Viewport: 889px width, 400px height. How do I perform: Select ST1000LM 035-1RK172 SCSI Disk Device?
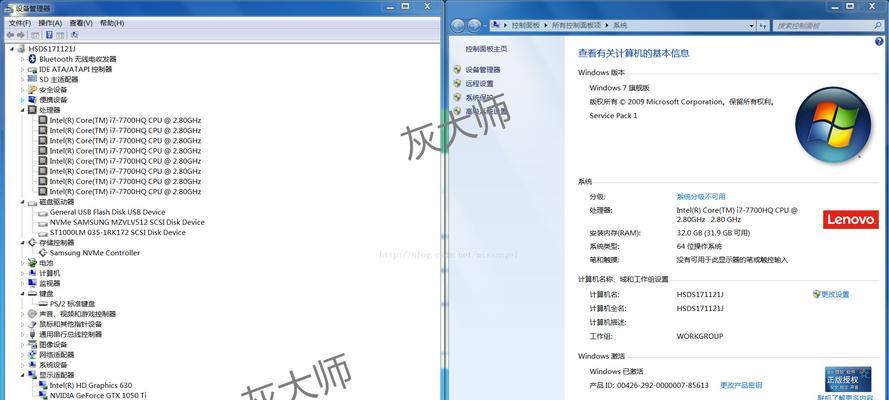tap(117, 232)
